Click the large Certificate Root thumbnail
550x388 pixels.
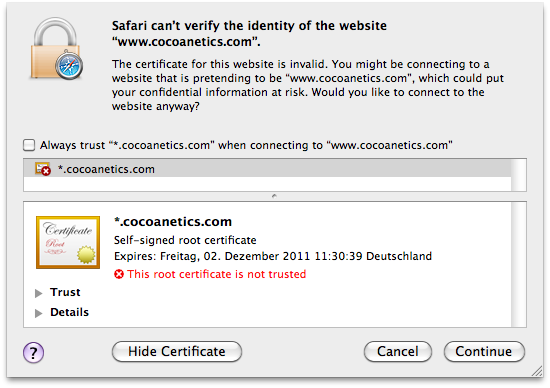tap(68, 242)
